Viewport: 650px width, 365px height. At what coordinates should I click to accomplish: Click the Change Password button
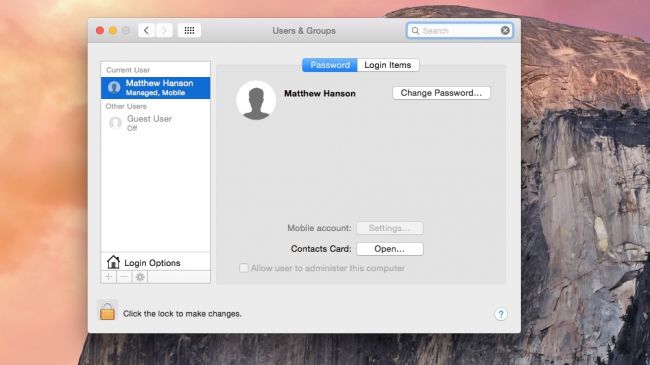coord(441,93)
